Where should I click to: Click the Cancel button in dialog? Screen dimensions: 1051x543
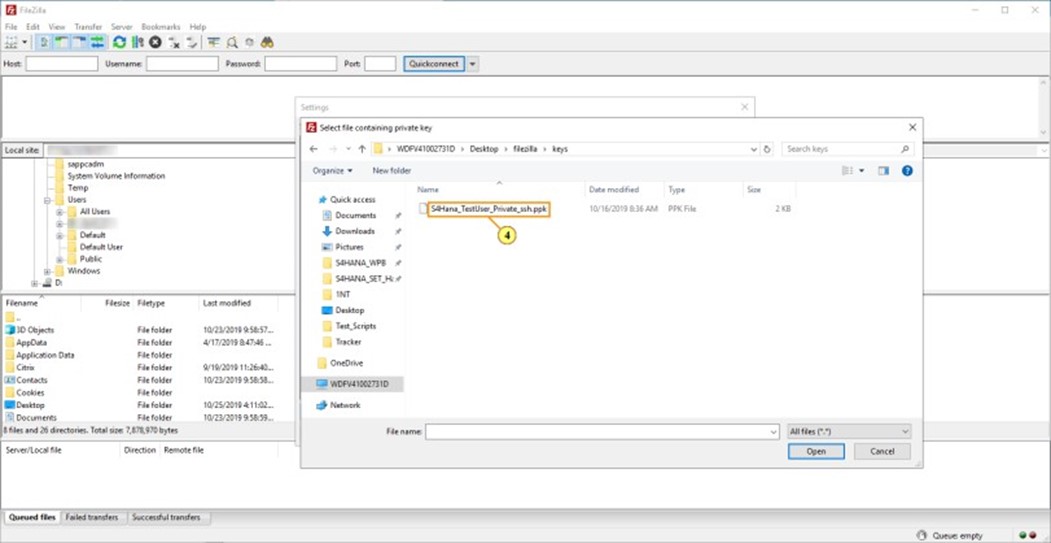point(882,452)
